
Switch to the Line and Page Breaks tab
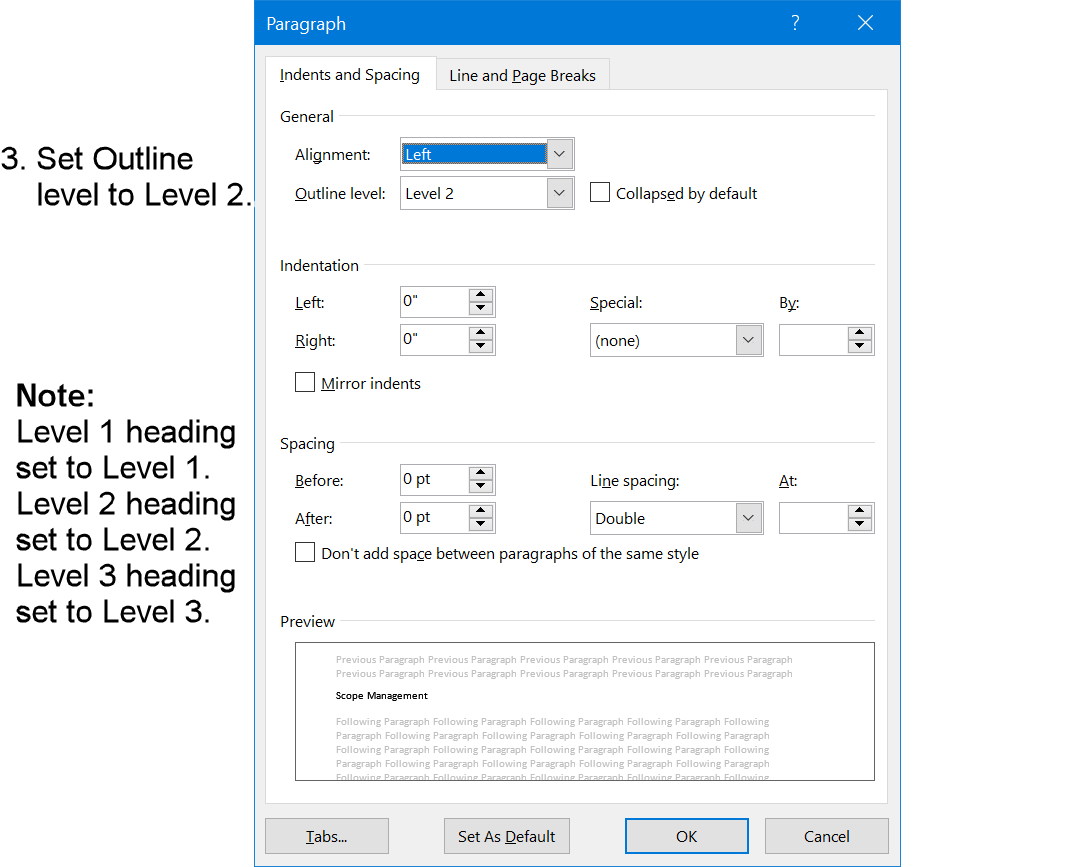[x=521, y=74]
